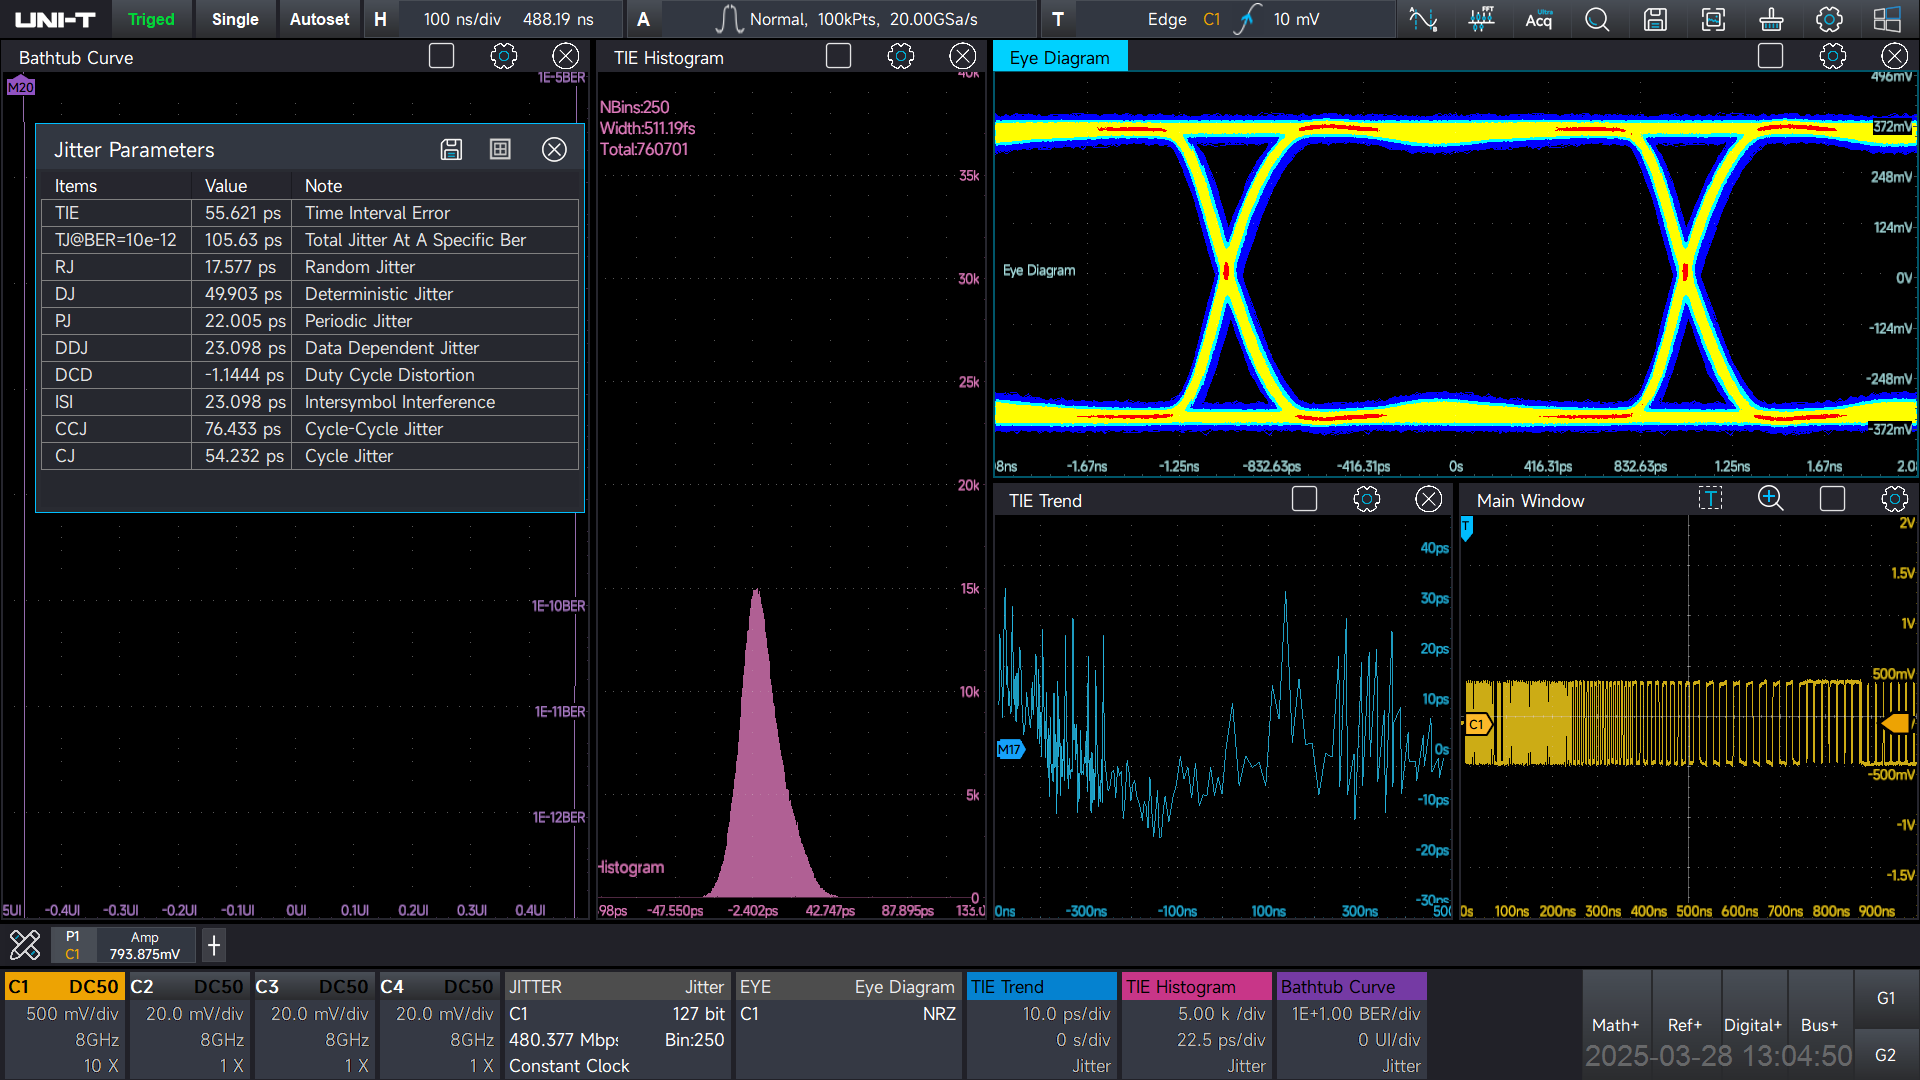Open horizontal timebase 100 ns/div settings
1920x1080 pixels.
coord(462,19)
